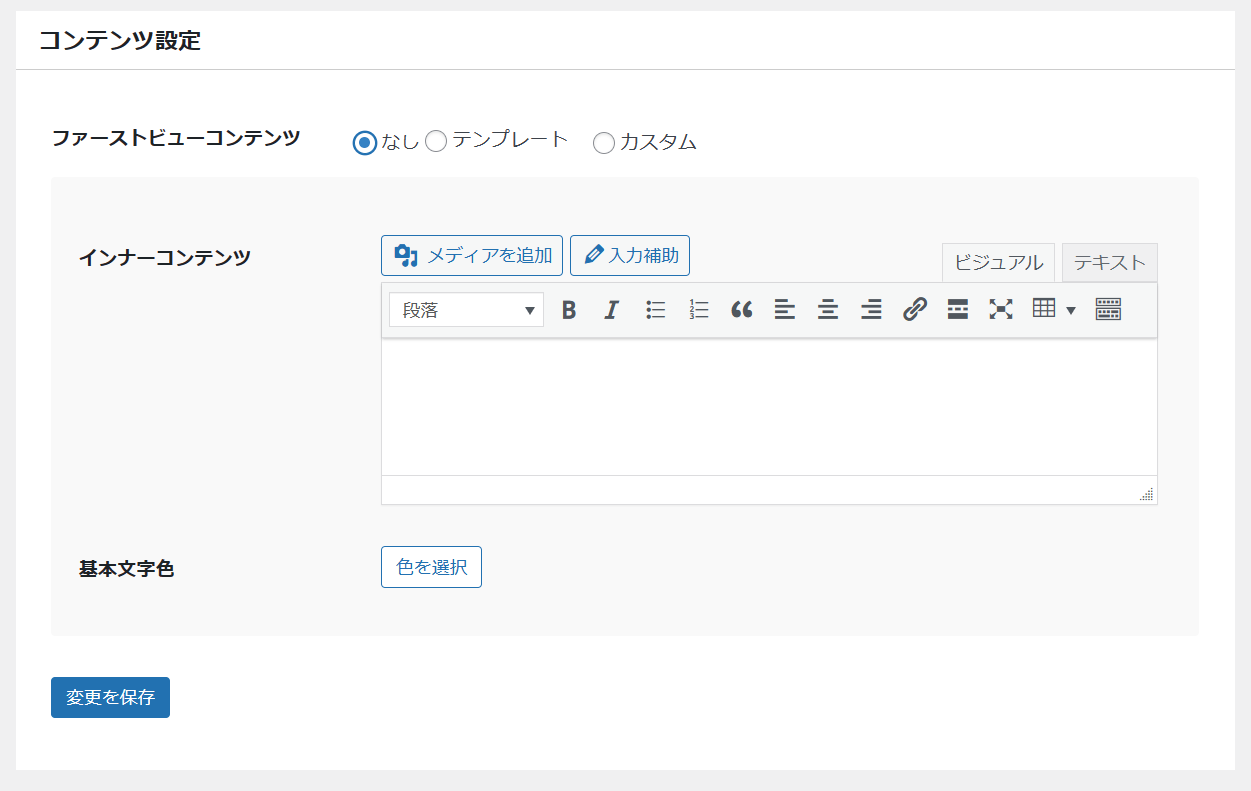This screenshot has height=791, width=1251.
Task: Enter fullscreen editor mode
Action: pos(1000,310)
